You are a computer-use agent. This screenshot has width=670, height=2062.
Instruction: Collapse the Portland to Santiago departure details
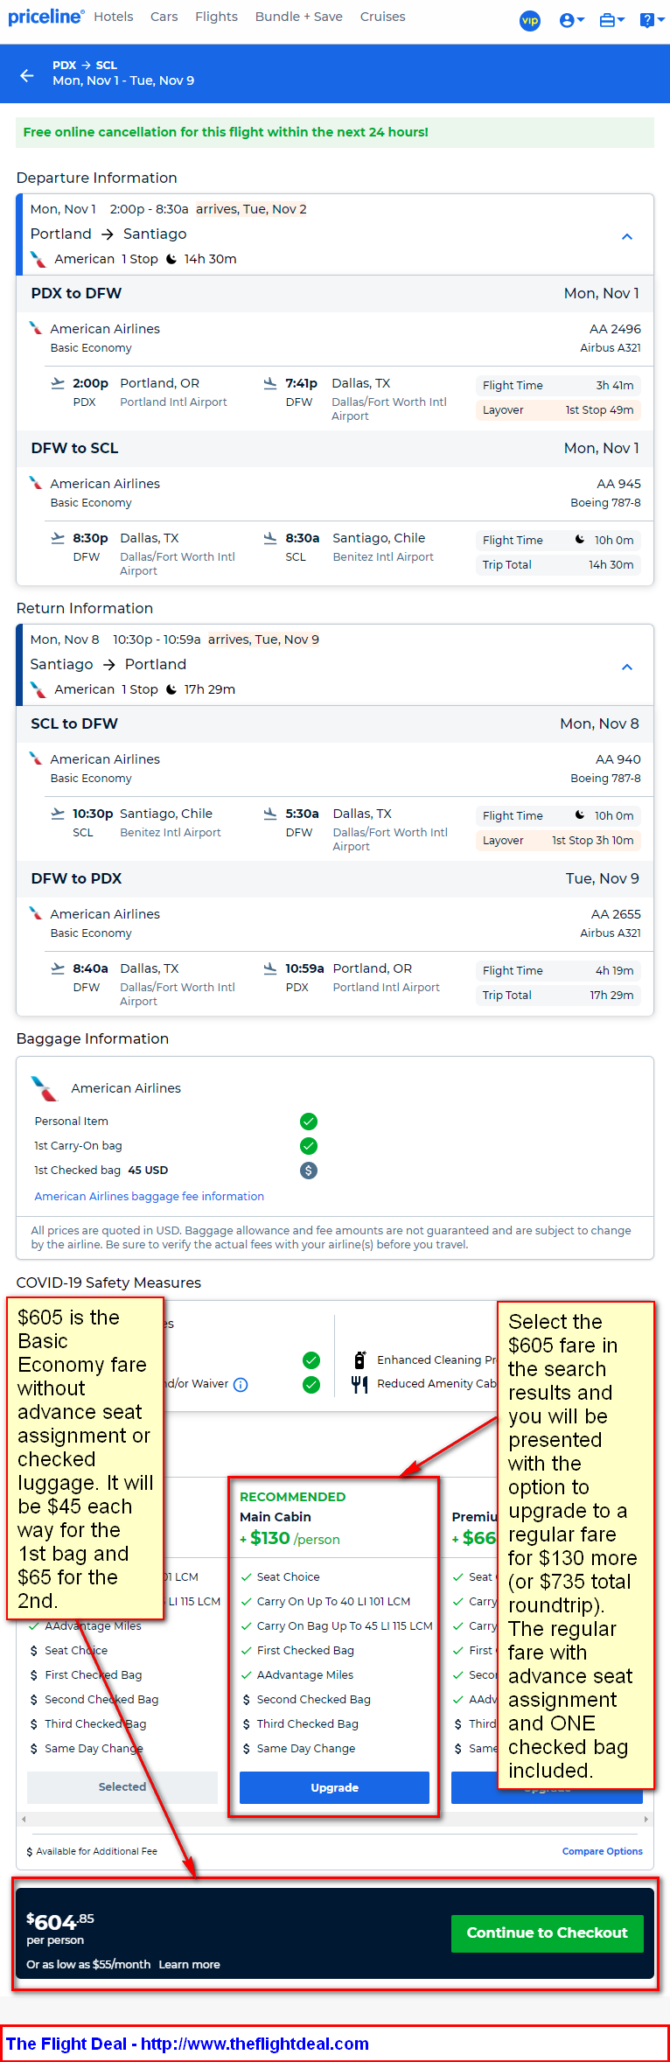tap(627, 237)
